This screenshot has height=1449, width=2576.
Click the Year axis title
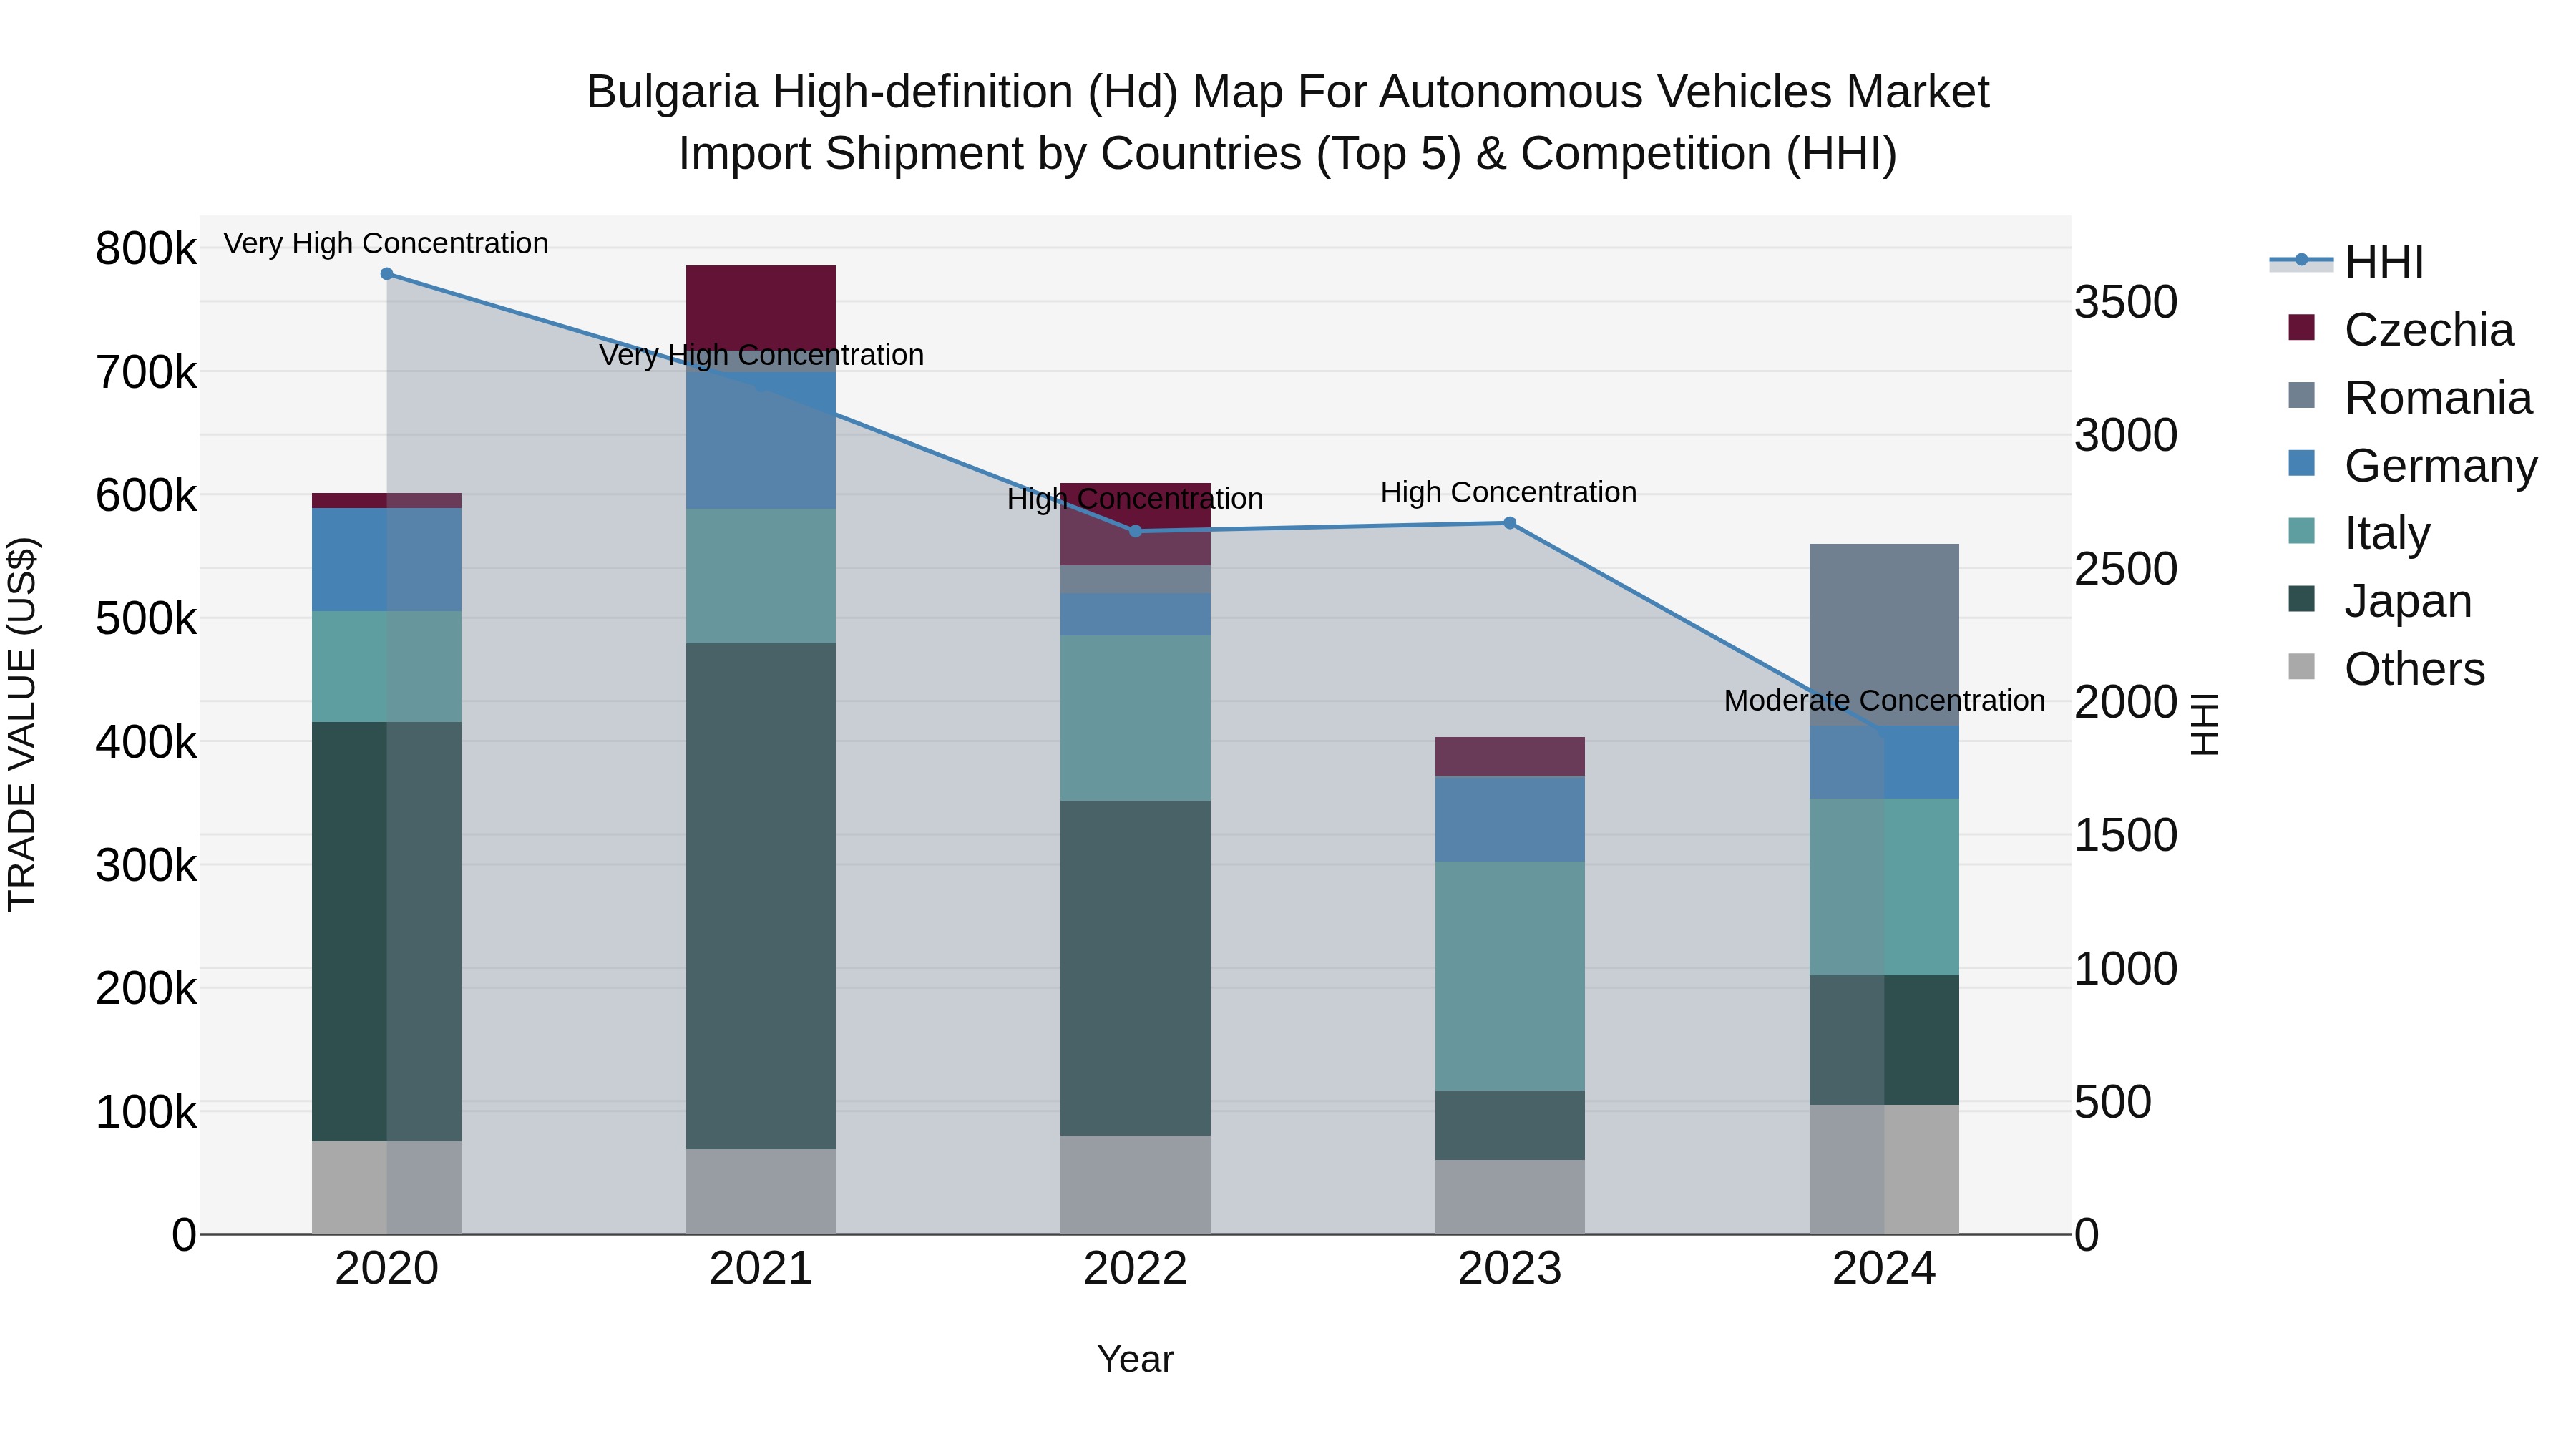click(1135, 1360)
